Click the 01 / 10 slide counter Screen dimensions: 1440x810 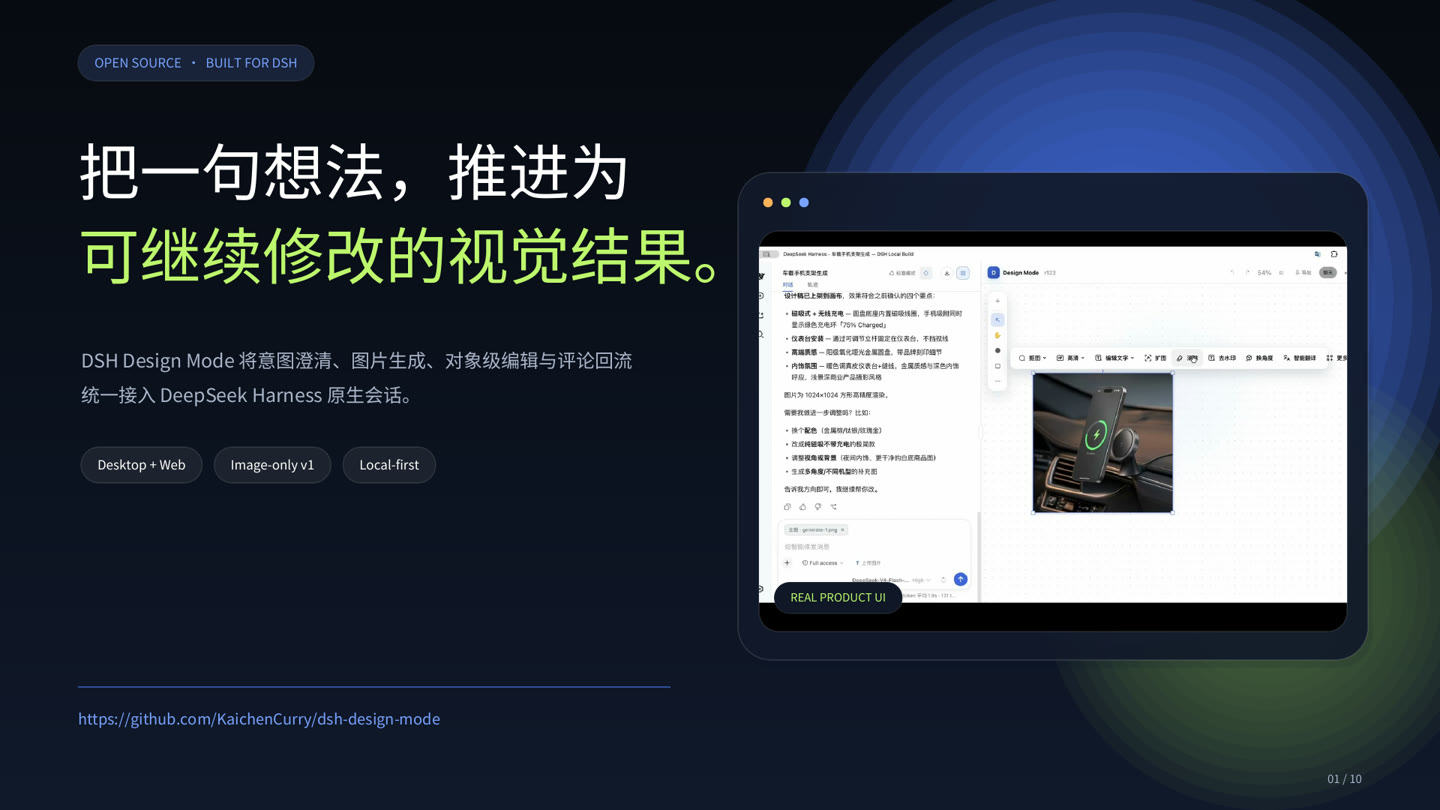1344,779
